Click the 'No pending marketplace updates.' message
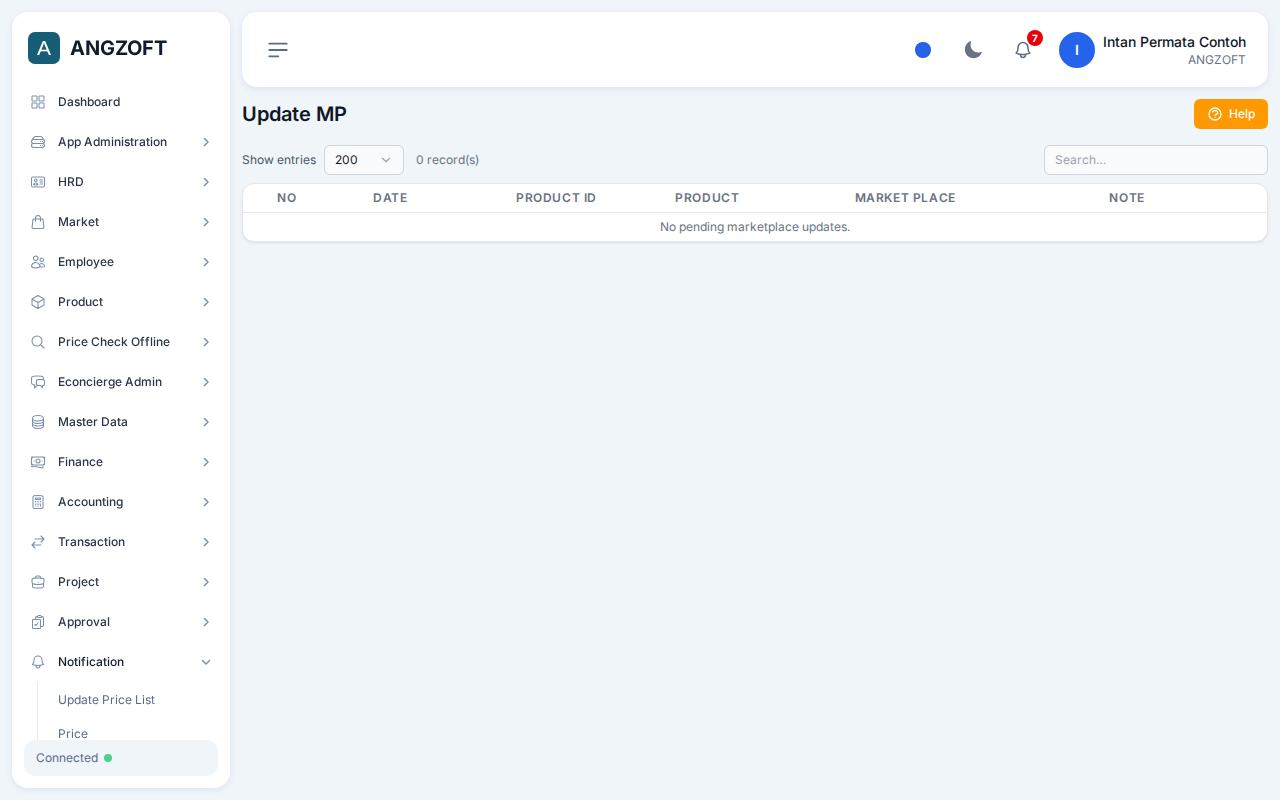Image resolution: width=1280 pixels, height=800 pixels. [755, 227]
